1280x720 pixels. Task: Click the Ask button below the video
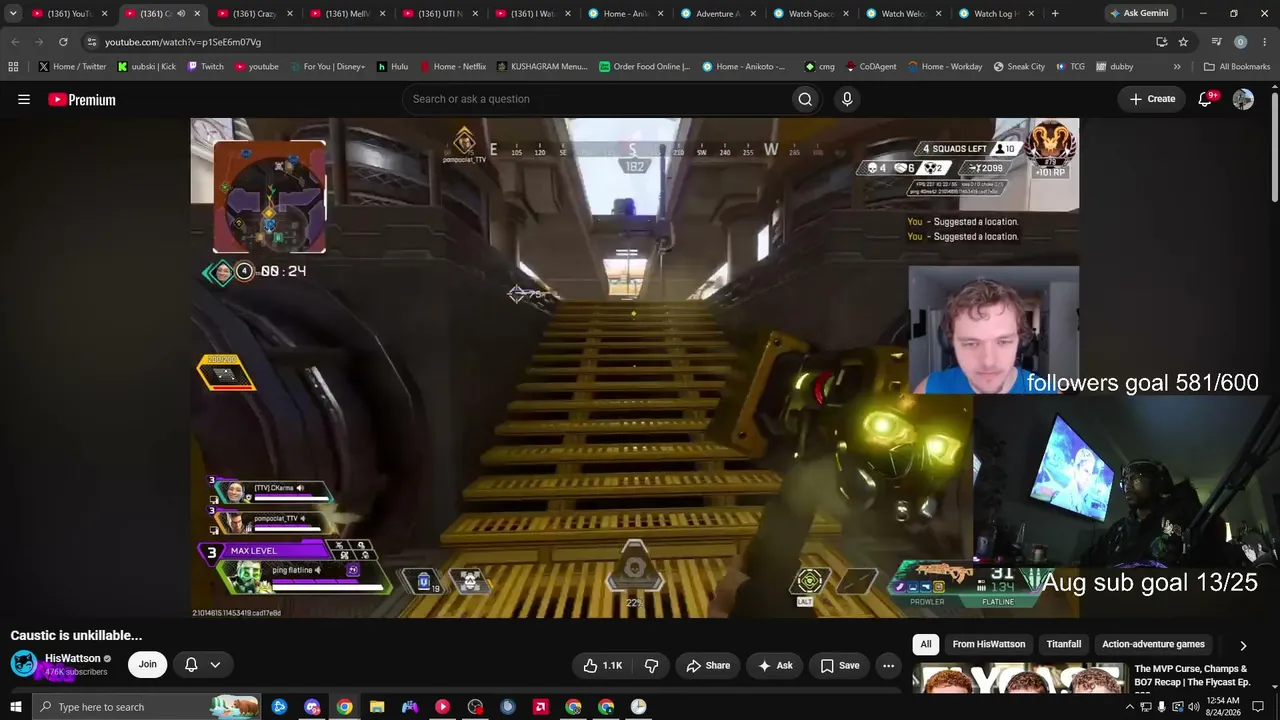point(775,665)
